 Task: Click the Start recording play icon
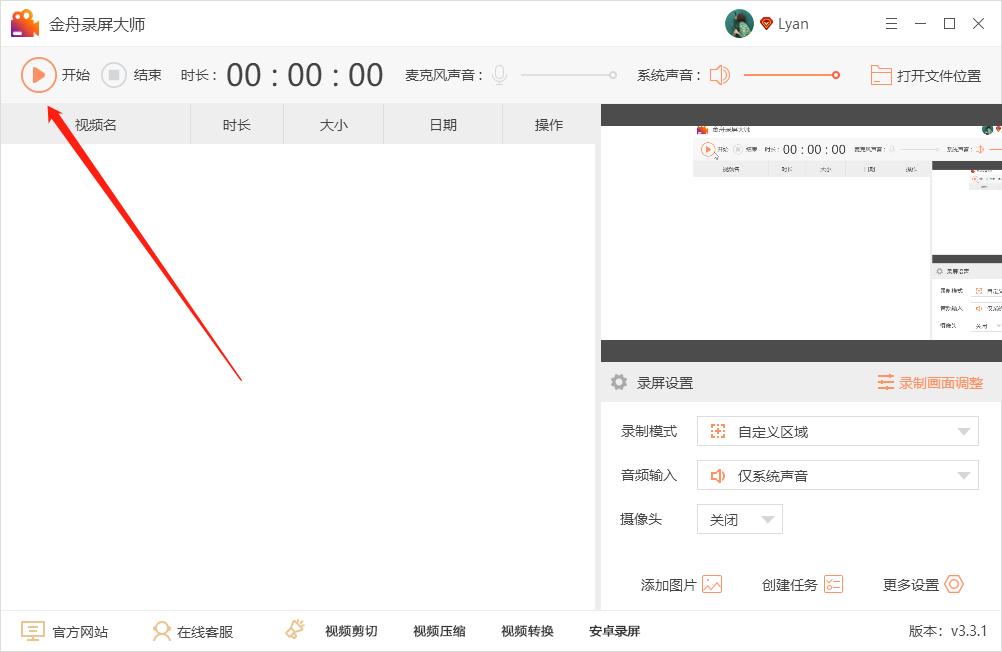[40, 74]
